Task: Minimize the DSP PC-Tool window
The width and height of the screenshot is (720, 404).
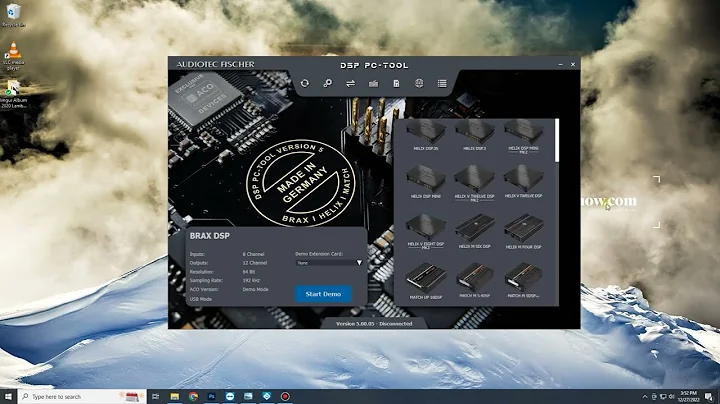Action: pyautogui.click(x=561, y=65)
